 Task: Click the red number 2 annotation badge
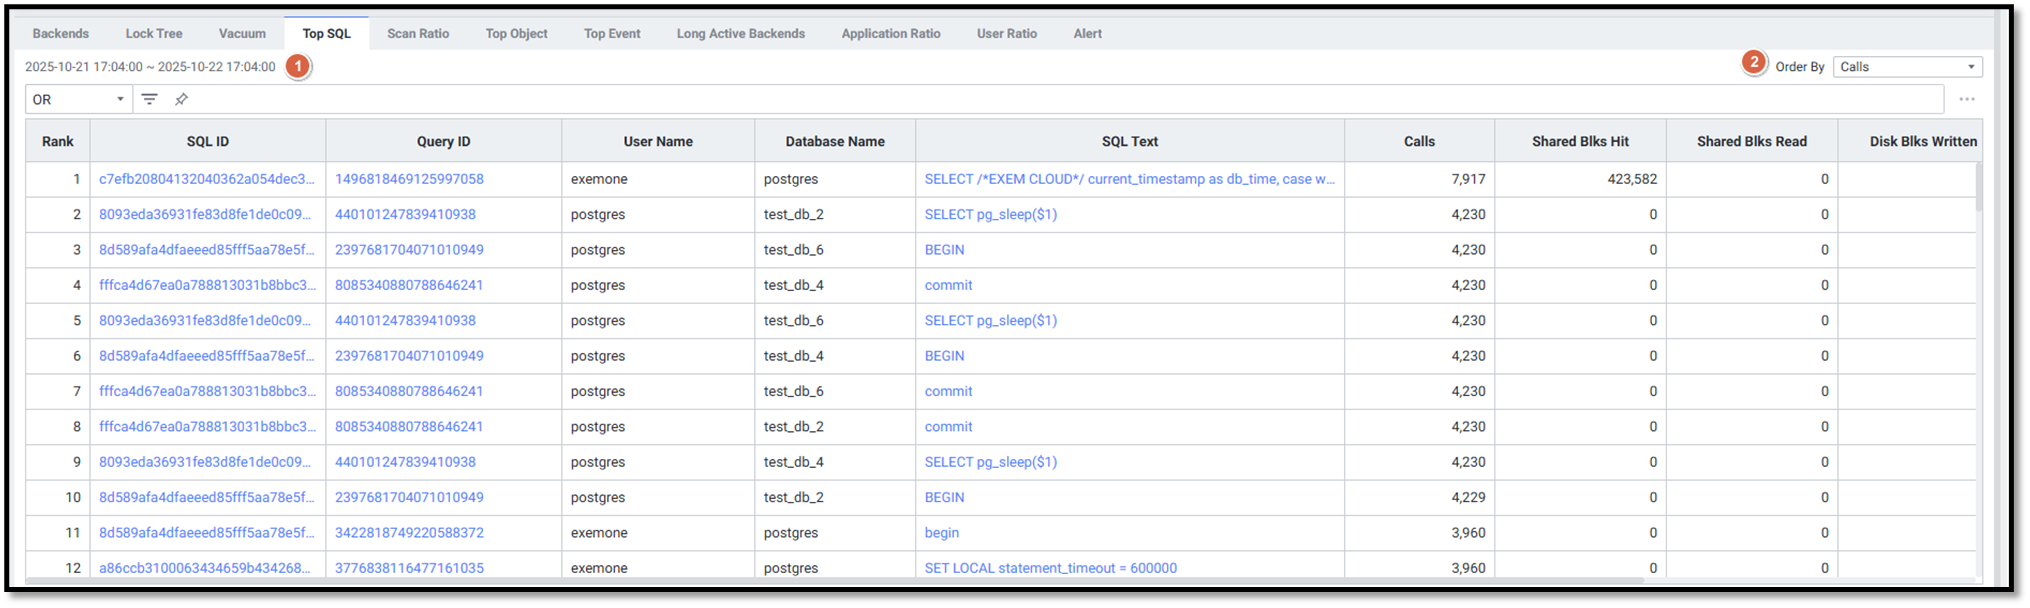[1753, 62]
